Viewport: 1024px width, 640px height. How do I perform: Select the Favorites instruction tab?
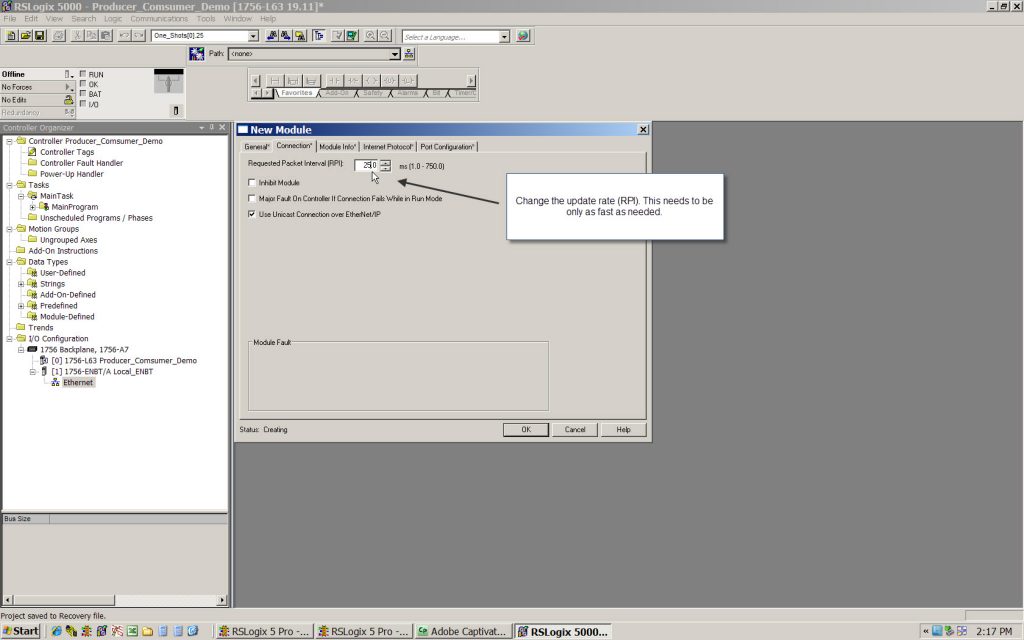click(296, 93)
